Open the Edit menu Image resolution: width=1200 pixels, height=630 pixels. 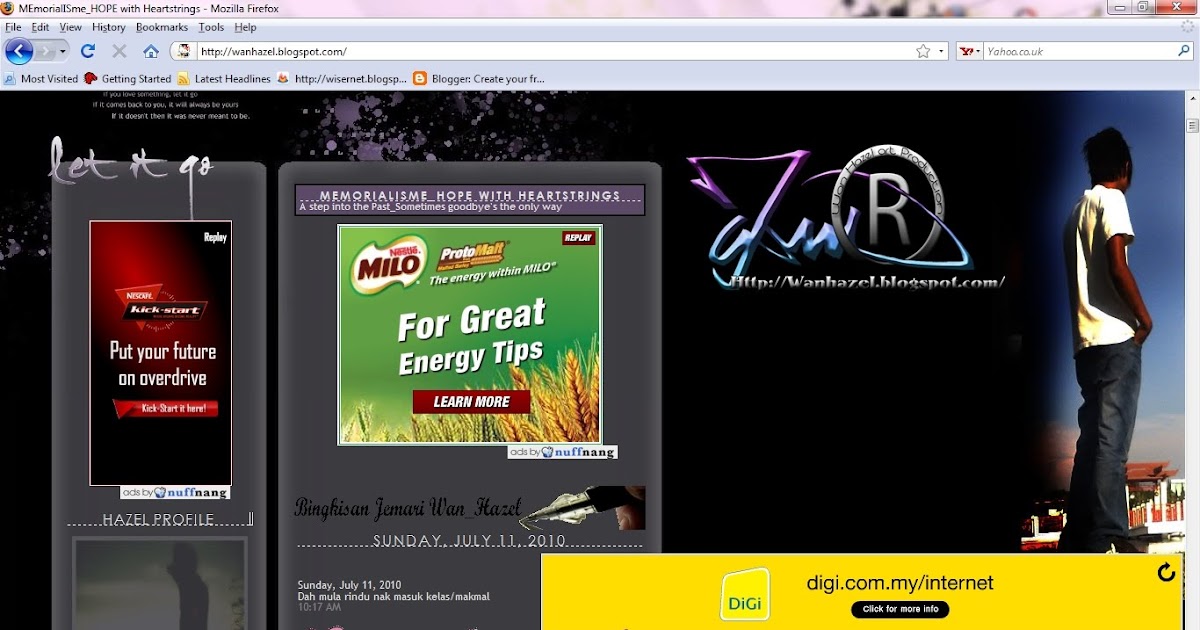click(x=40, y=27)
